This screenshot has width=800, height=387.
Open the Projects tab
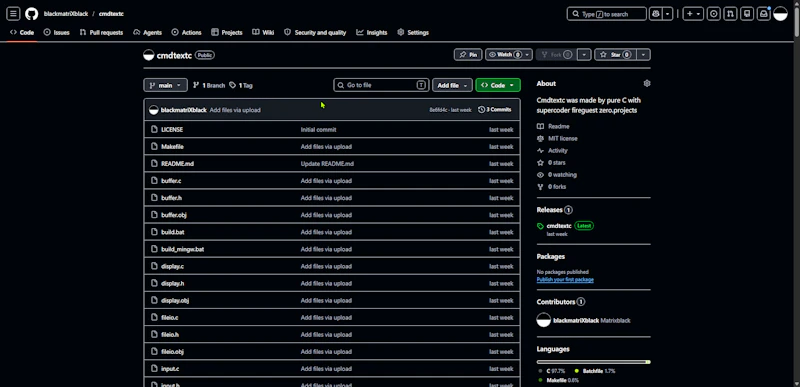click(x=227, y=33)
